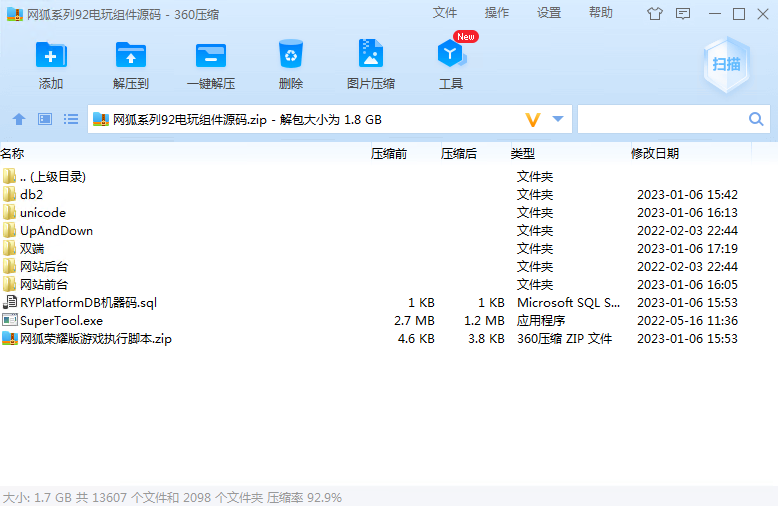Click the 添加 (Add) toolbar icon
The height and width of the screenshot is (506, 778).
(51, 55)
